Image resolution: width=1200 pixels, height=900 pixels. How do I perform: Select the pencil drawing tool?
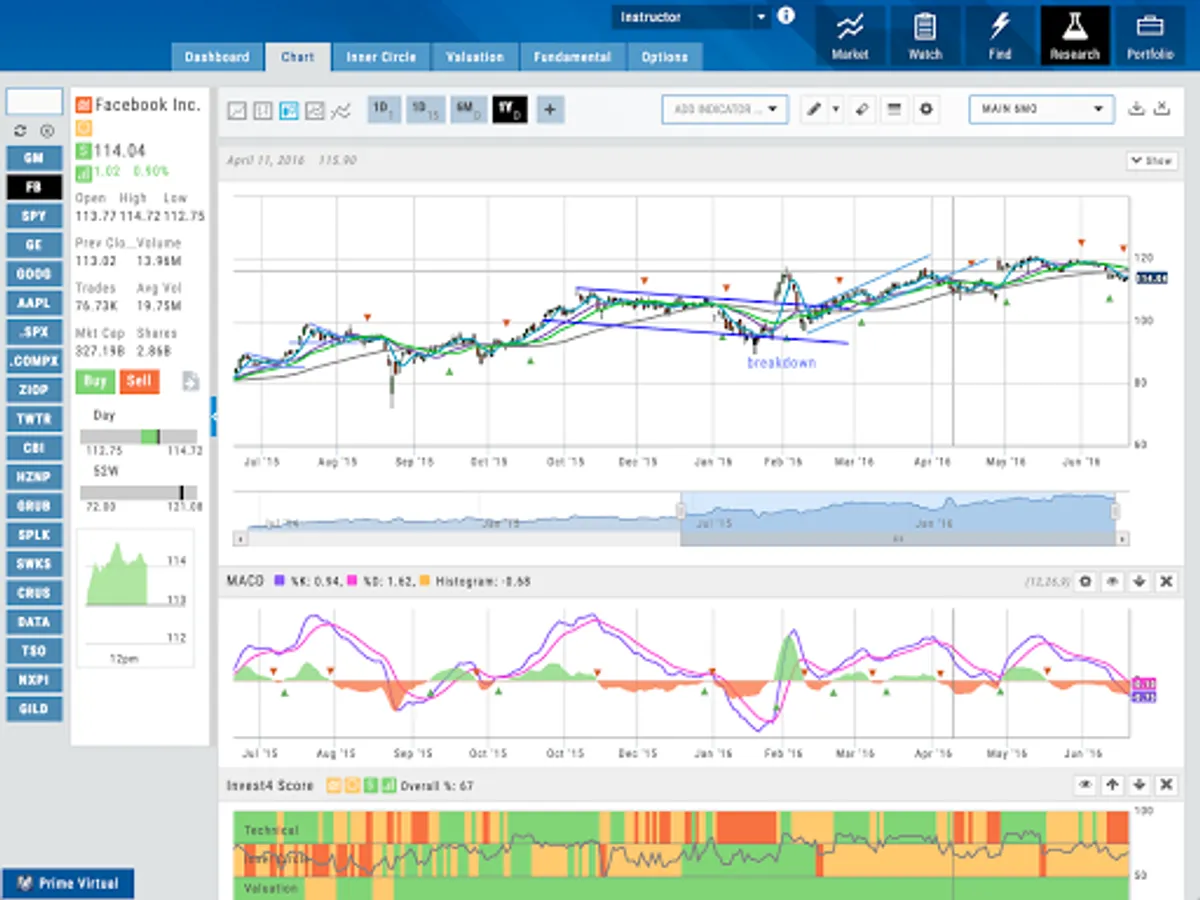pyautogui.click(x=814, y=110)
